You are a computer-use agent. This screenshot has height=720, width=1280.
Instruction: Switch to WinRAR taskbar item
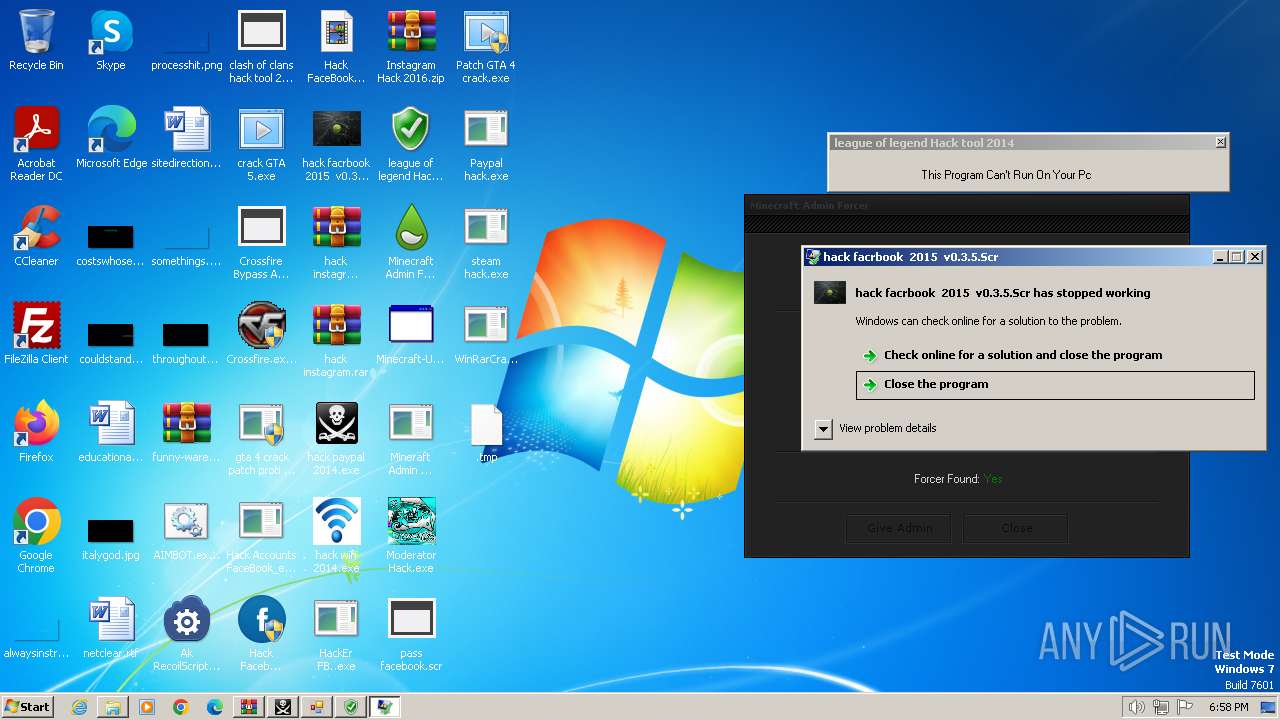[249, 707]
